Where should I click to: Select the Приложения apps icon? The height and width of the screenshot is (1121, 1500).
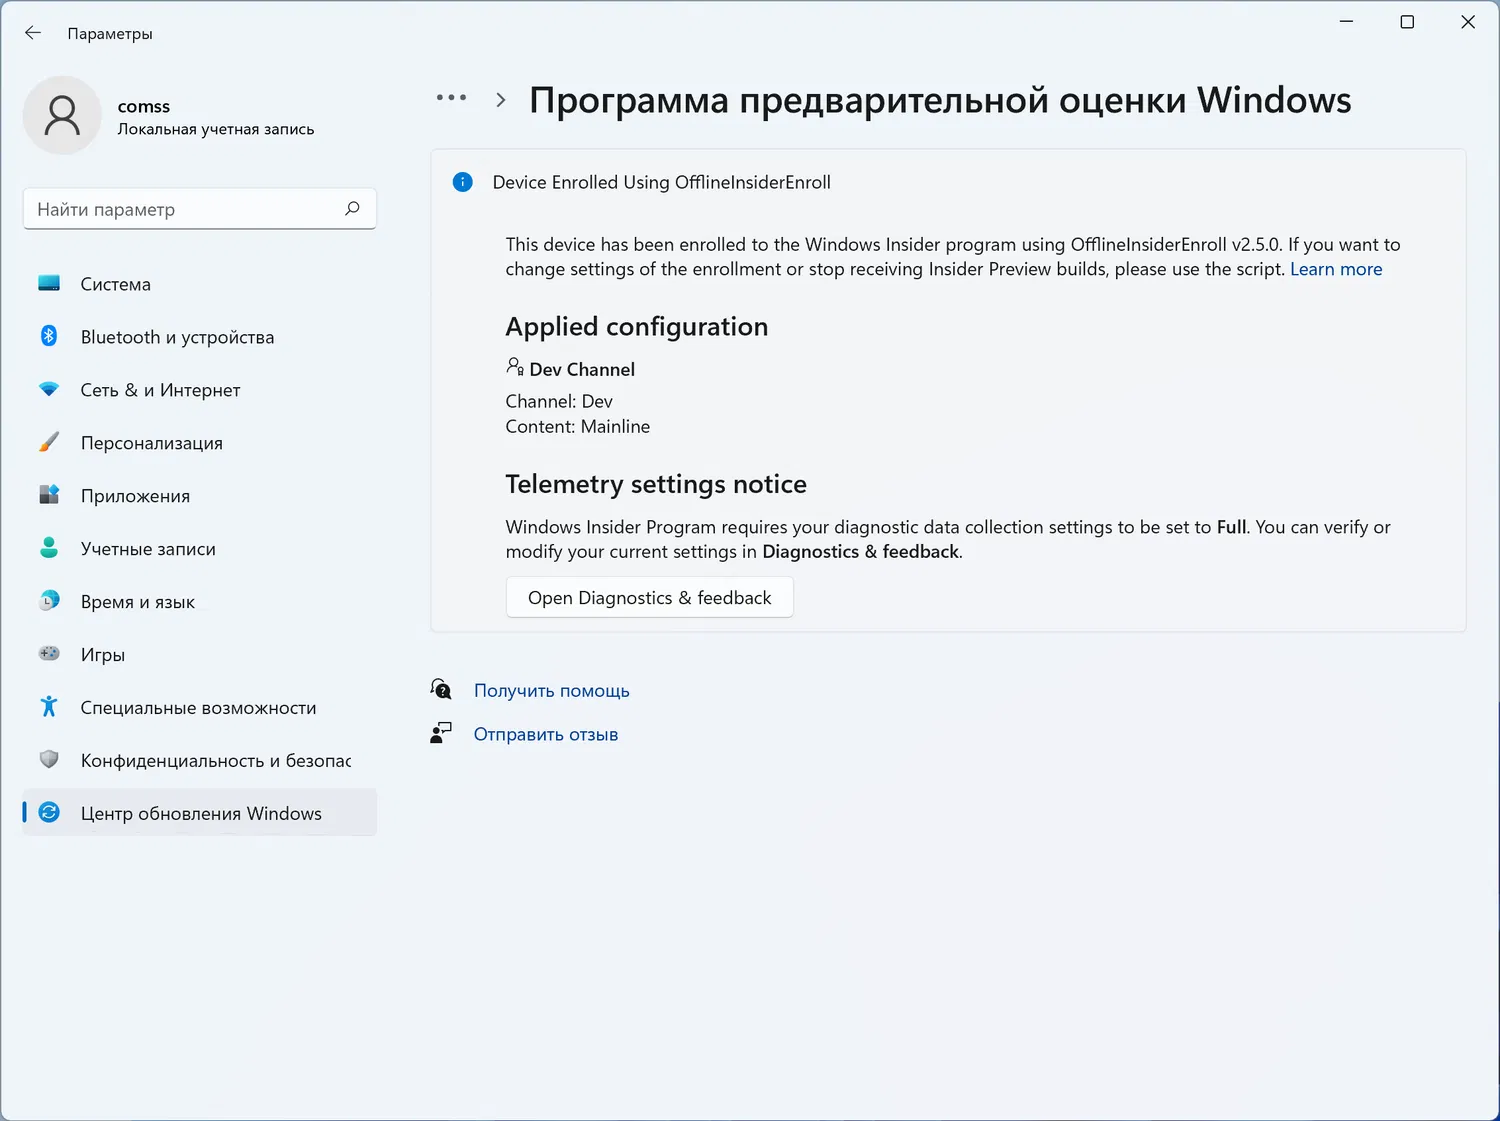49,495
